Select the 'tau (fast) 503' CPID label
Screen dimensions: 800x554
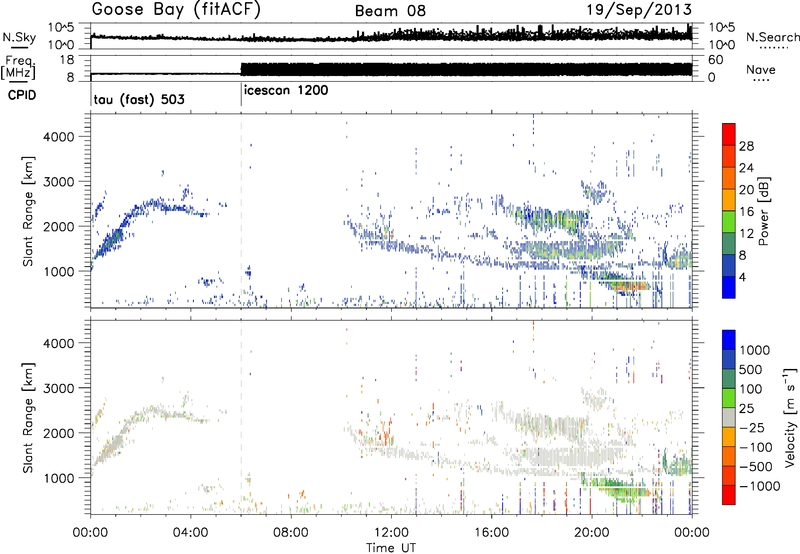pos(139,99)
